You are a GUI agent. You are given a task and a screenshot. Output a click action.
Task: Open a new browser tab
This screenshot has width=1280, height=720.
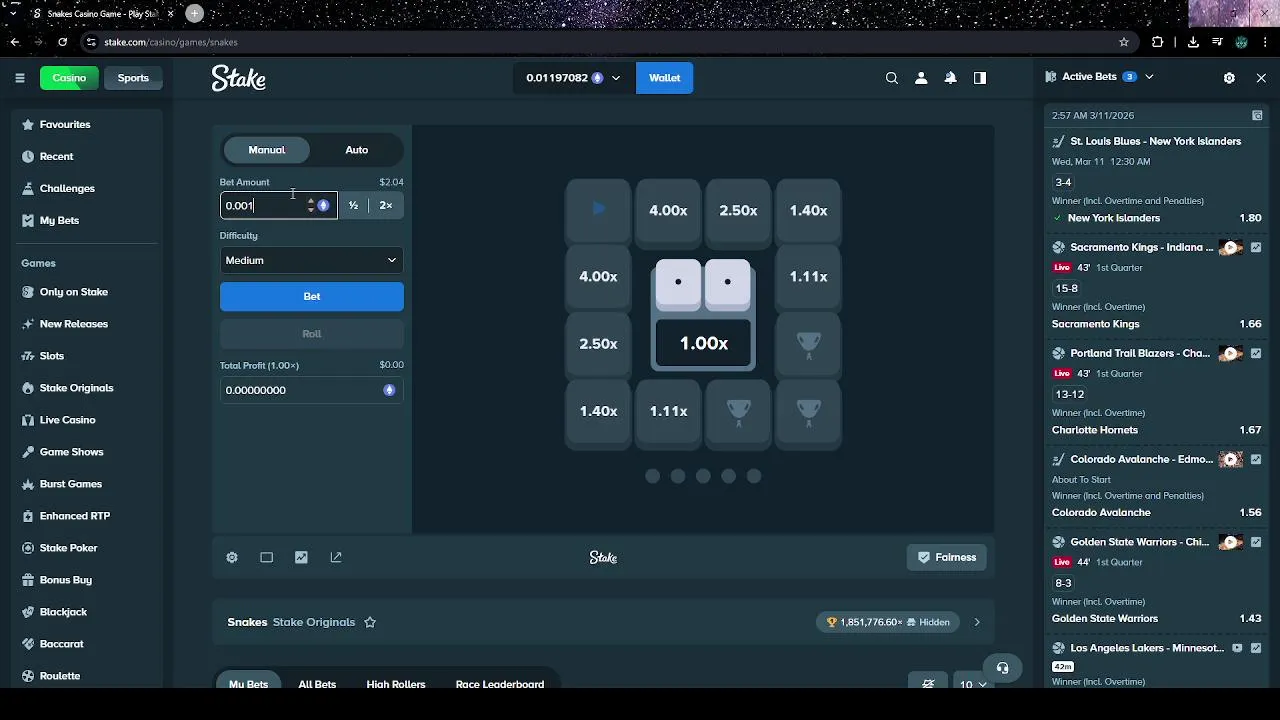[195, 14]
